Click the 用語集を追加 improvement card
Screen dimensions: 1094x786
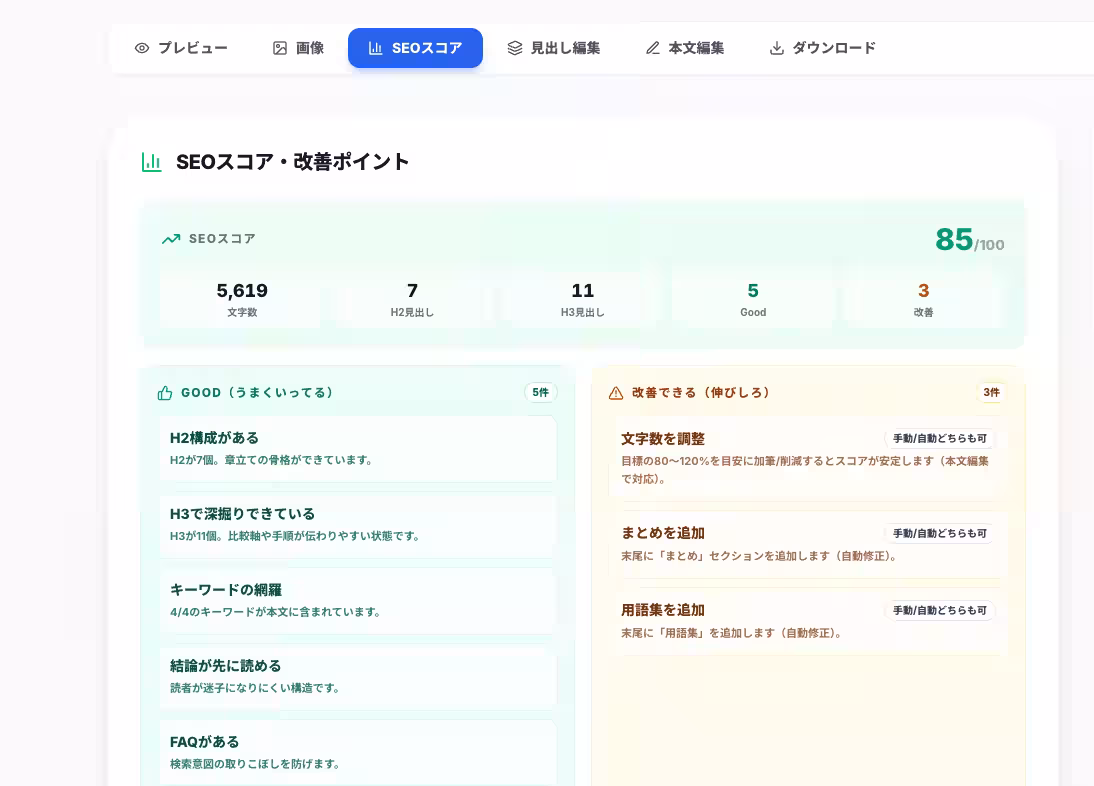(806, 620)
